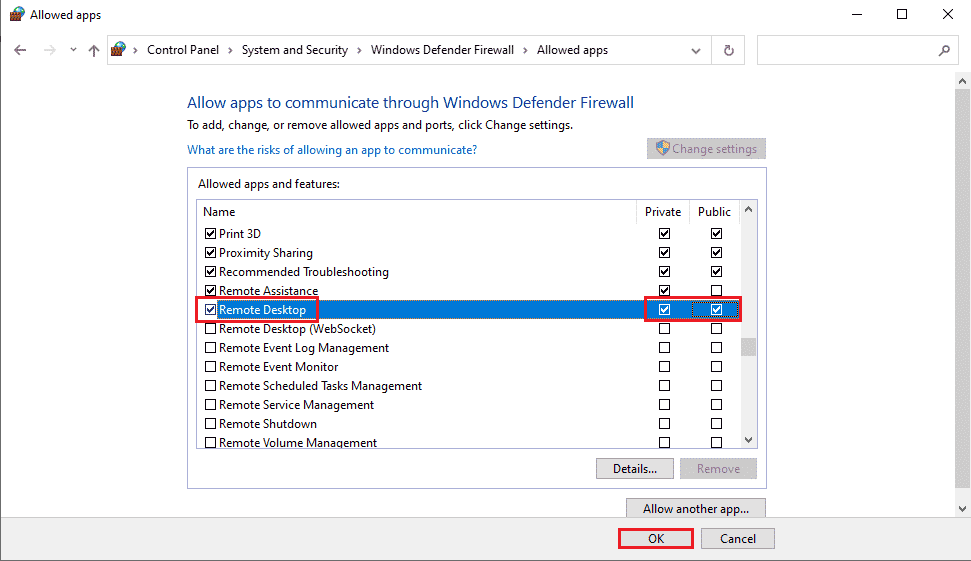Expand the address bar history dropdown
Screen dimensions: 971x561
point(696,51)
